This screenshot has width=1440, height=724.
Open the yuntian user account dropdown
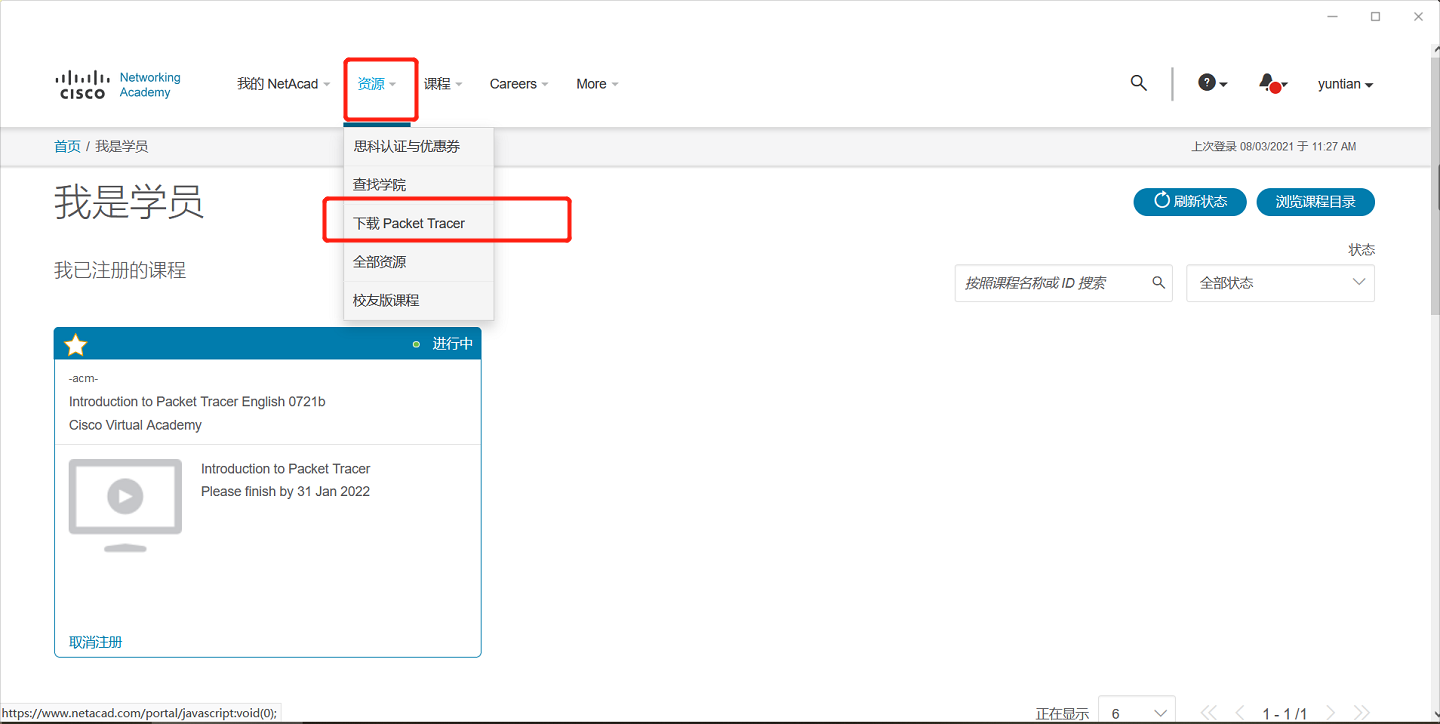(x=1345, y=84)
